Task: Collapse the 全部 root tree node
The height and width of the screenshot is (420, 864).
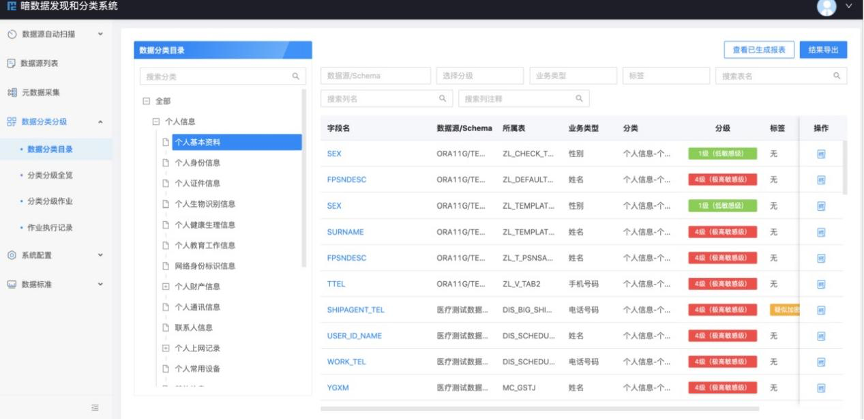Action: [147, 101]
